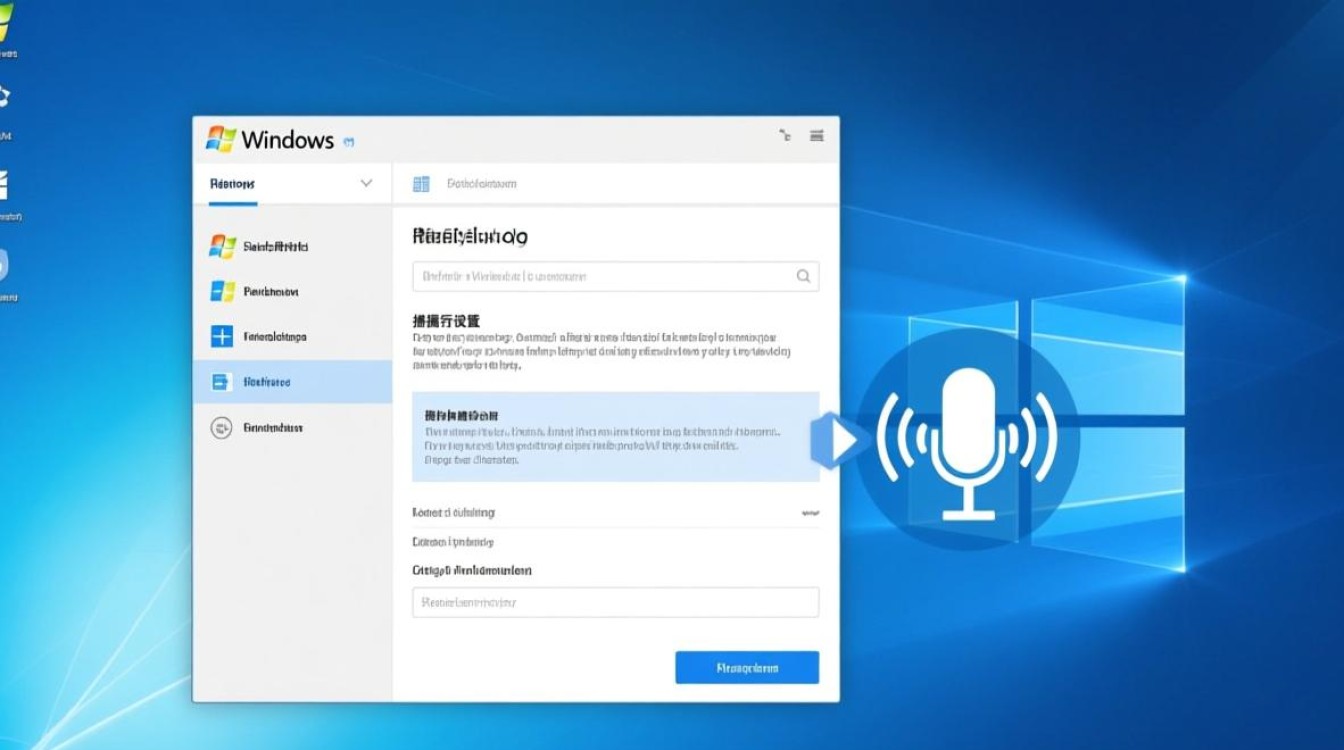Click inside the search input field

pyautogui.click(x=600, y=276)
